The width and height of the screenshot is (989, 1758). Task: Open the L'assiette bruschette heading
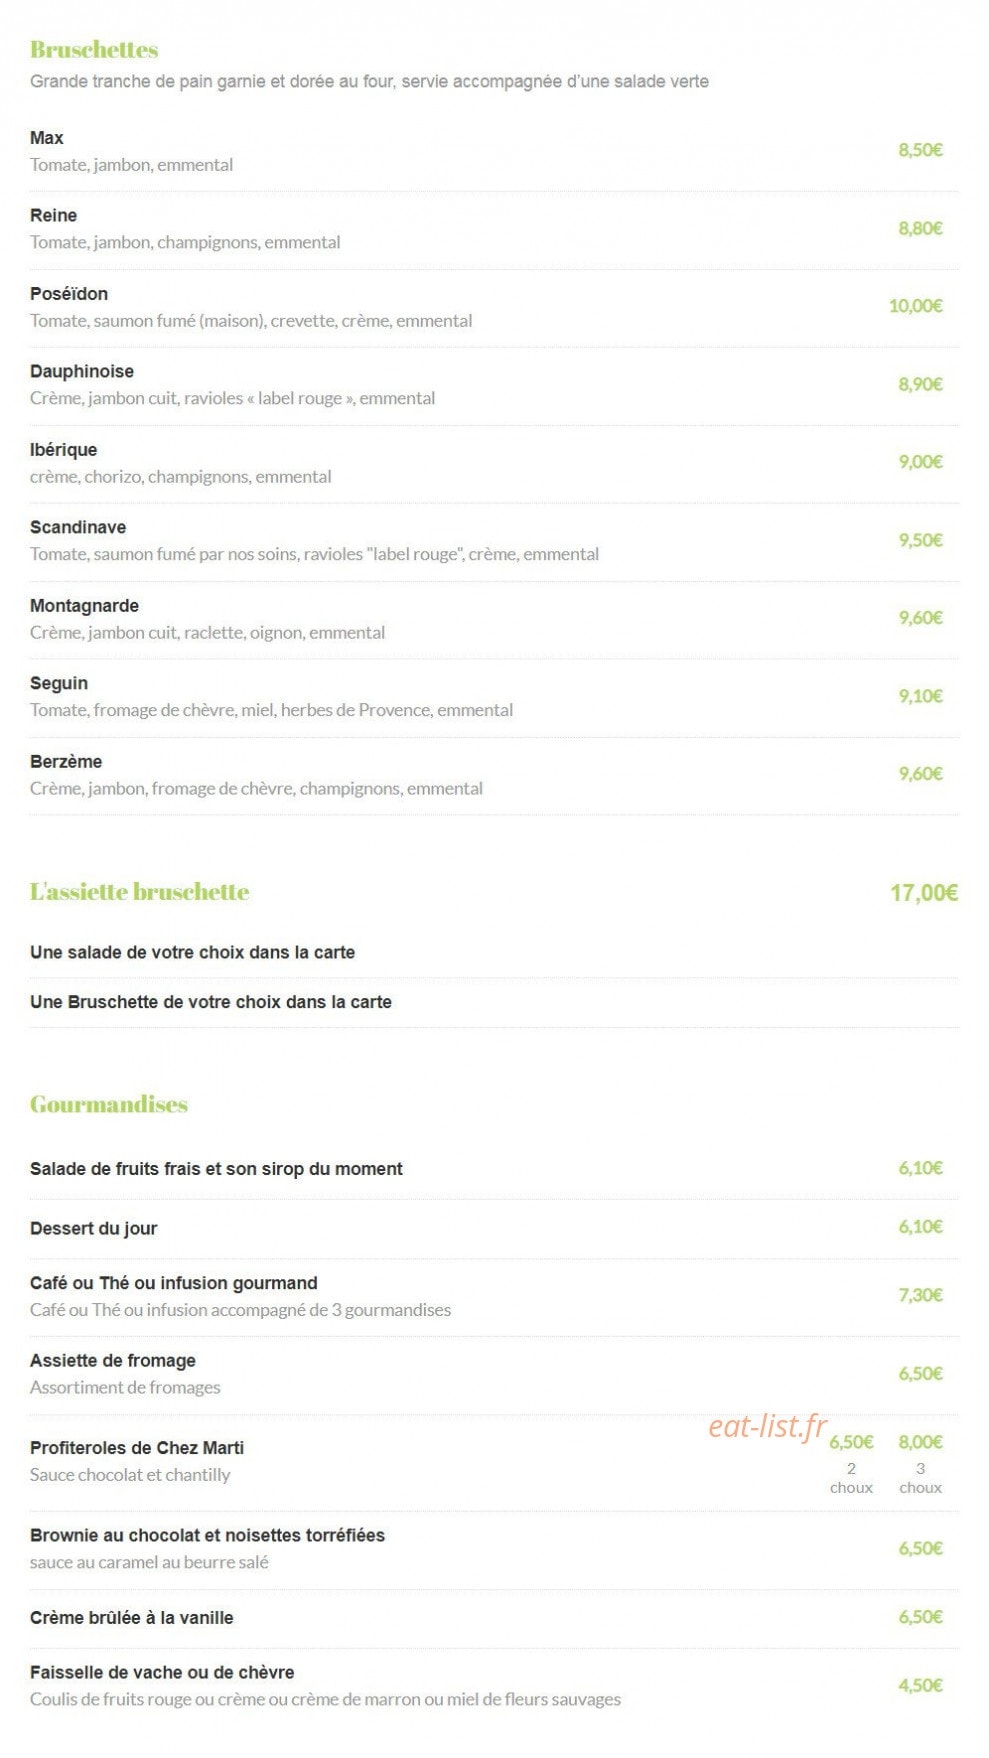(139, 892)
